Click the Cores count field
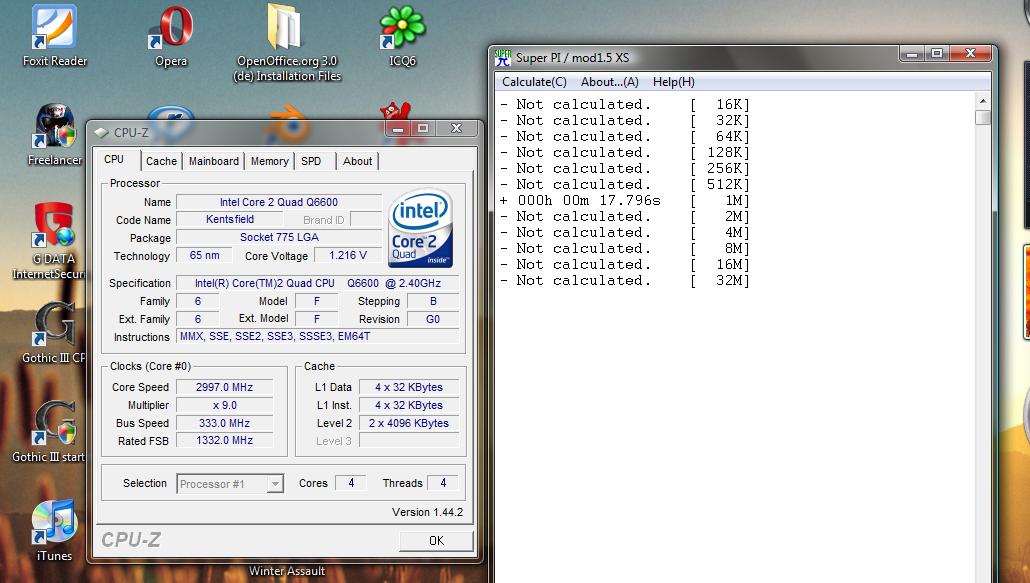The width and height of the screenshot is (1030, 583). (x=351, y=483)
